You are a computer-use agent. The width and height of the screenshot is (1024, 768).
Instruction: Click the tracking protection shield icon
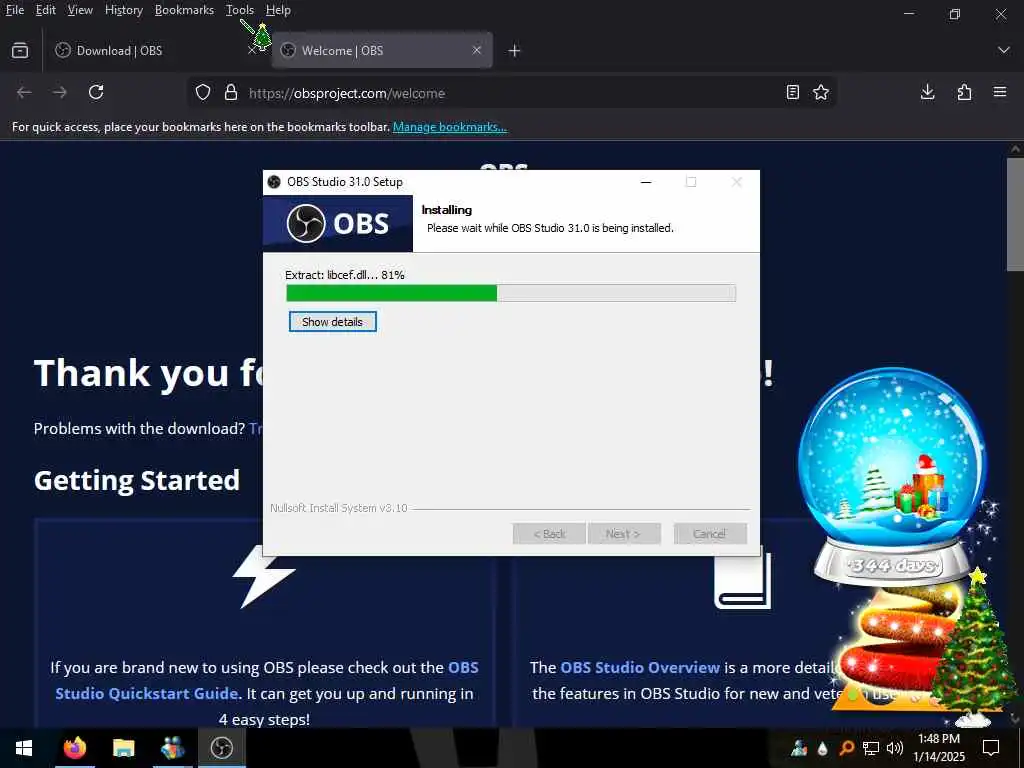point(203,93)
